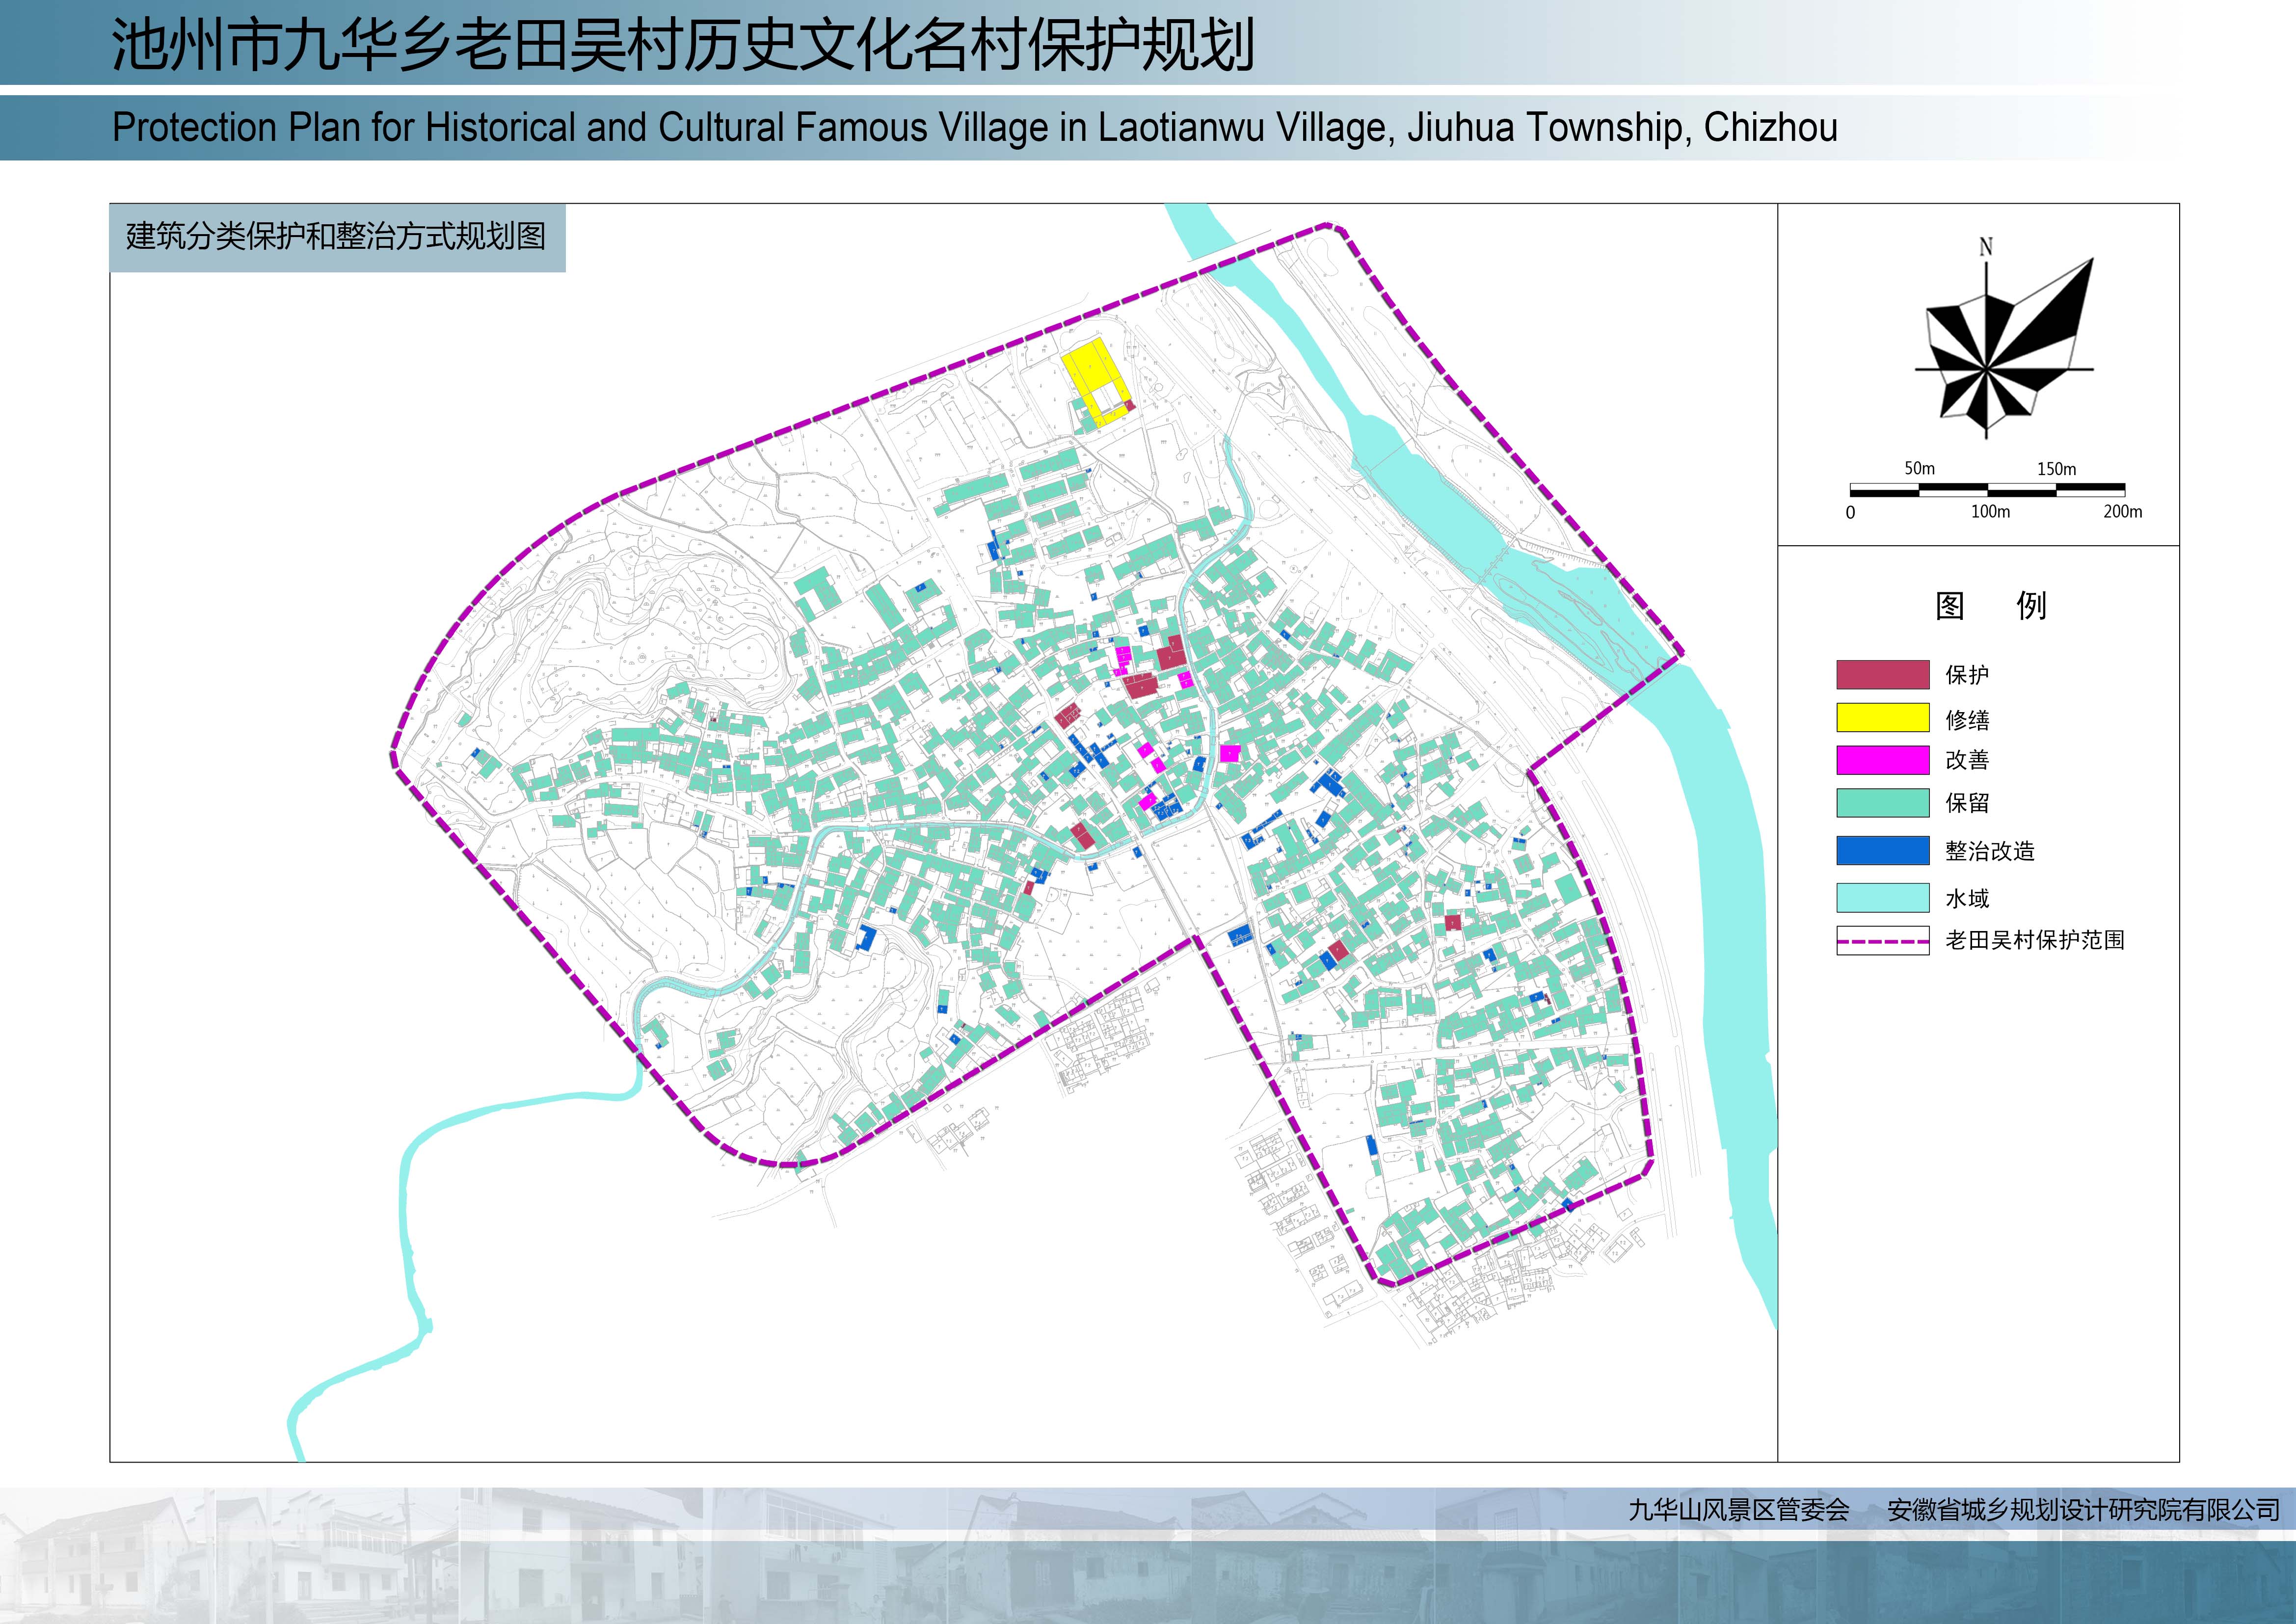Click 九华山风景区管委会 footer text
The height and width of the screenshot is (1624, 2296).
[1739, 1510]
